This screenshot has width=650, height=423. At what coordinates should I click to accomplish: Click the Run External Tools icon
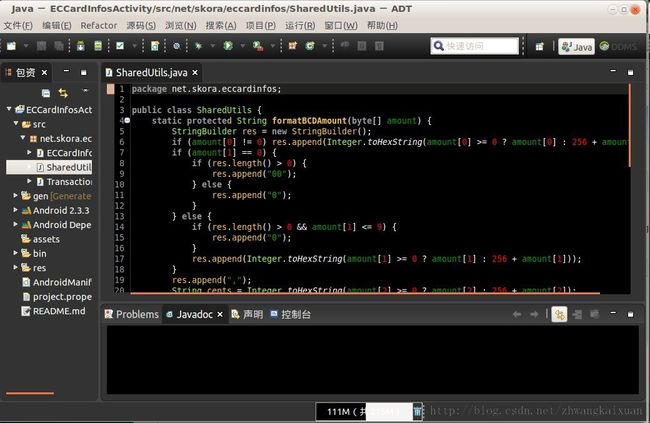[x=258, y=46]
